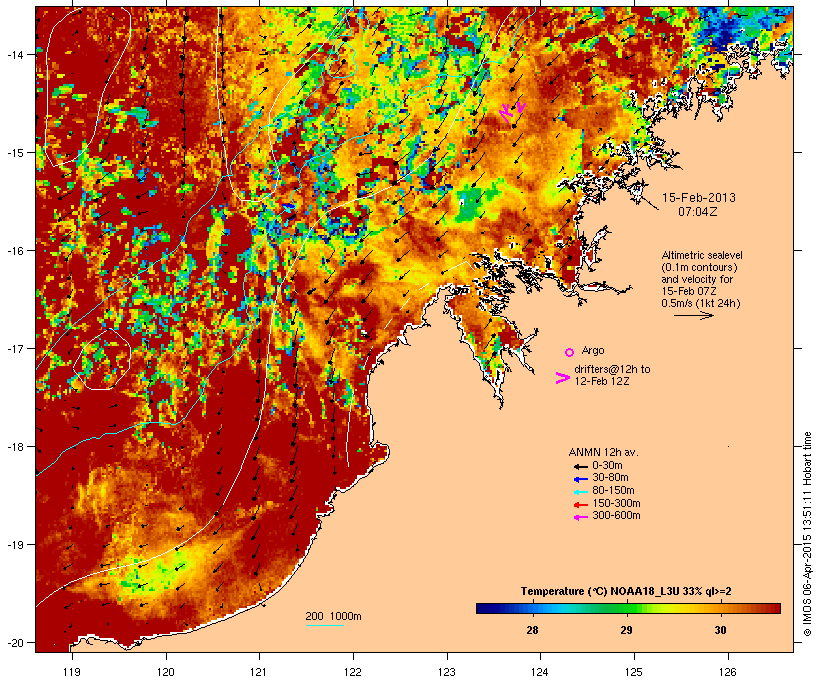
Task: Click the '150-300m' depth label
Action: click(616, 503)
